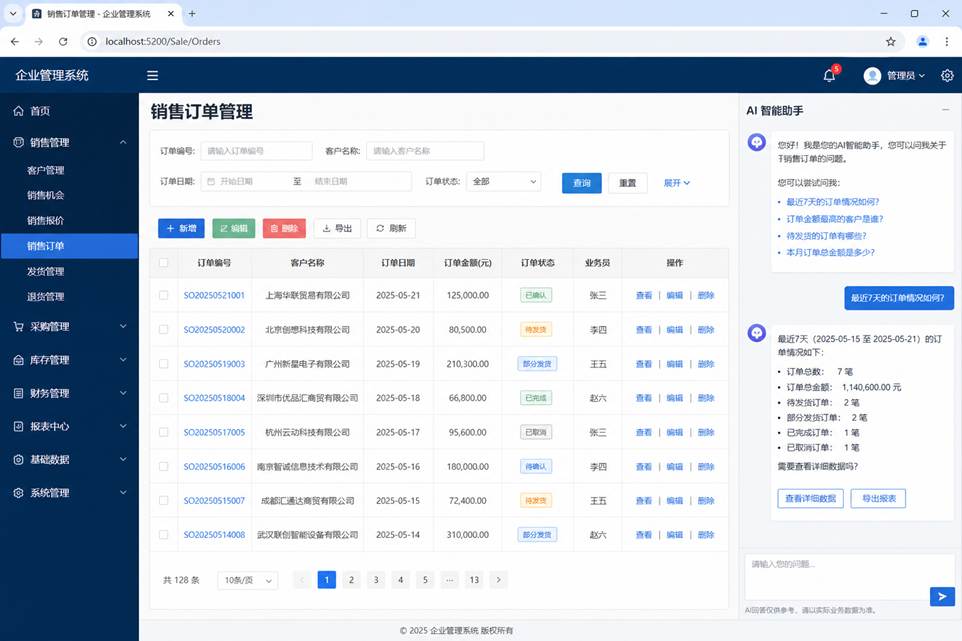
Task: View site information icon in address bar
Action: pos(92,42)
